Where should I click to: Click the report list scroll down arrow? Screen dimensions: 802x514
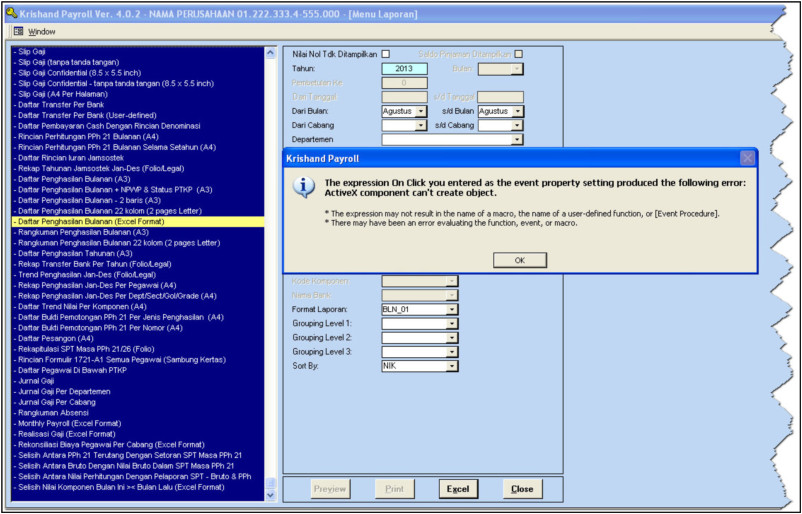point(271,495)
